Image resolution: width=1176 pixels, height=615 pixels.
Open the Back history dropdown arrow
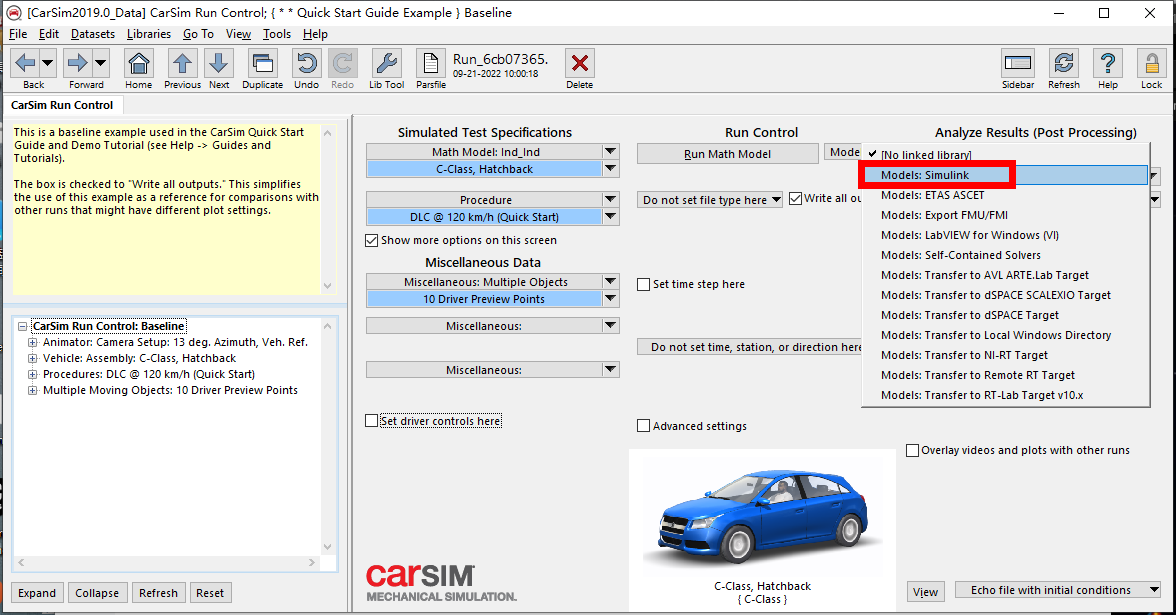click(47, 64)
